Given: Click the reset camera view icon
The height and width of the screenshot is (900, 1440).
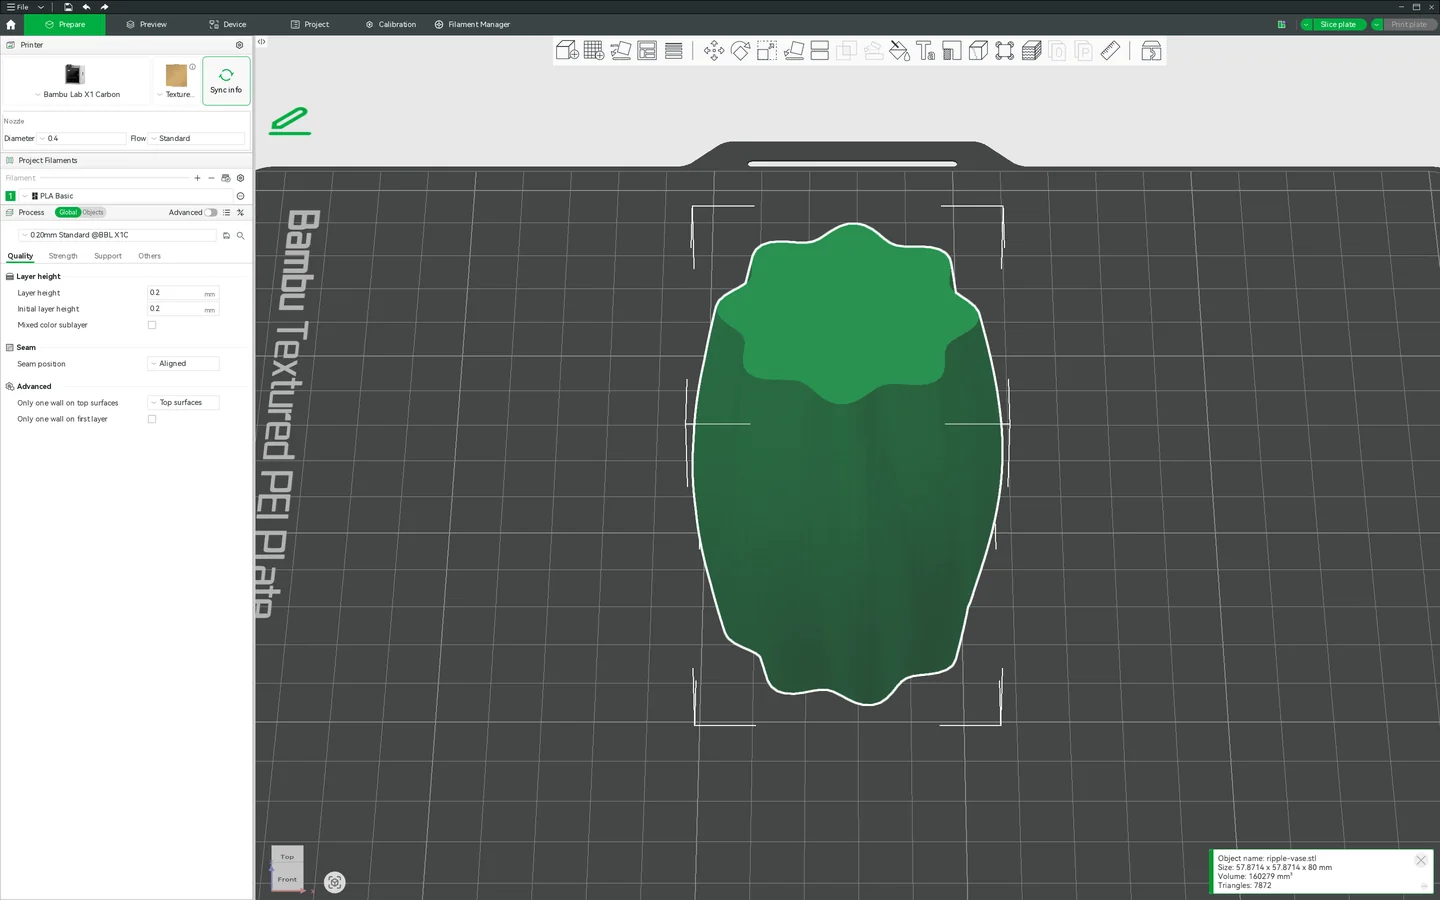Looking at the screenshot, I should coord(335,882).
